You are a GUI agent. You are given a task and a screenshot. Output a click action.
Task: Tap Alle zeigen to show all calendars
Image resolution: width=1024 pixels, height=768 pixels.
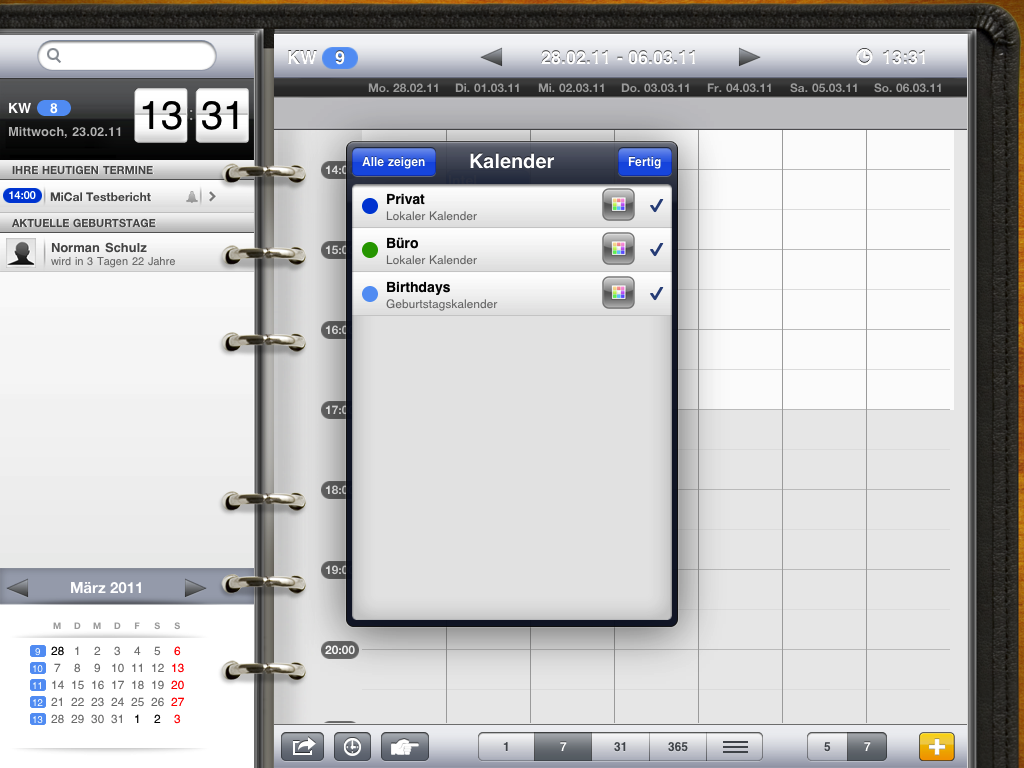click(392, 161)
